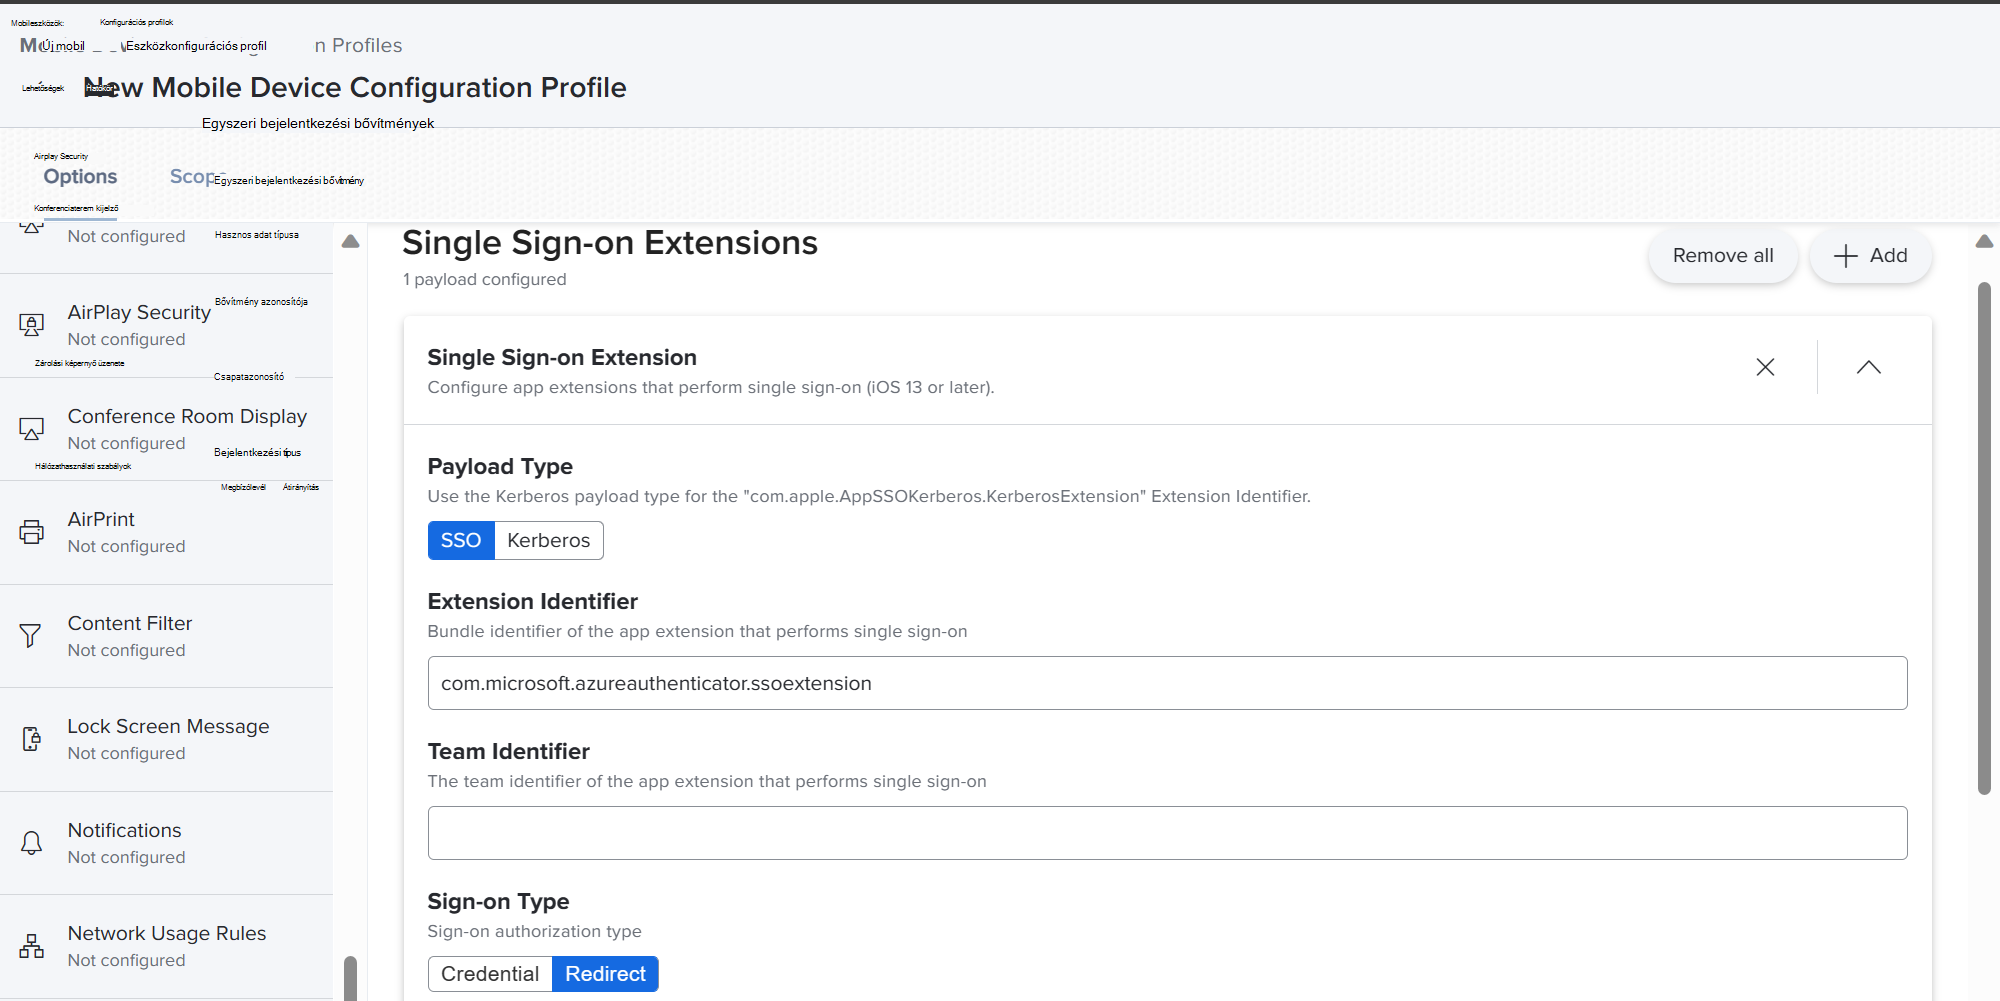Viewport: 2000px width, 1001px height.
Task: Click the Remove all button
Action: pyautogui.click(x=1723, y=255)
